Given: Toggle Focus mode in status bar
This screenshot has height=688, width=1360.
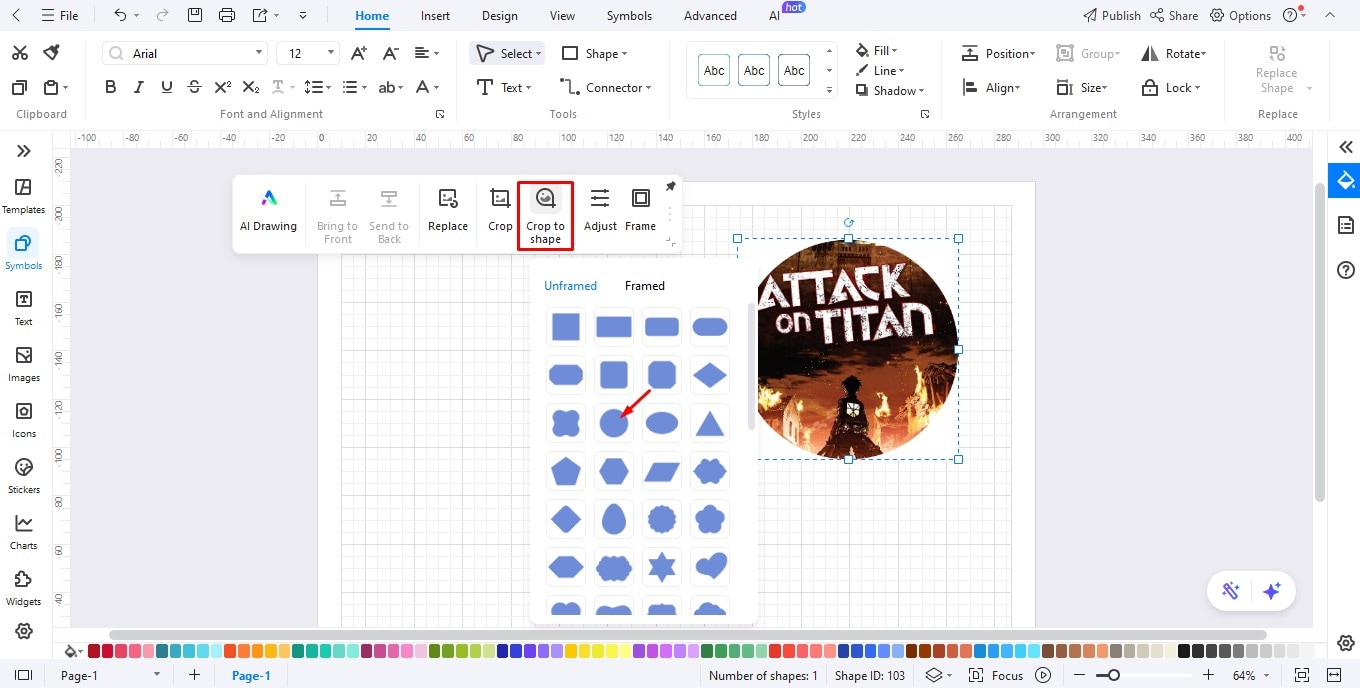Looking at the screenshot, I should click(x=996, y=675).
